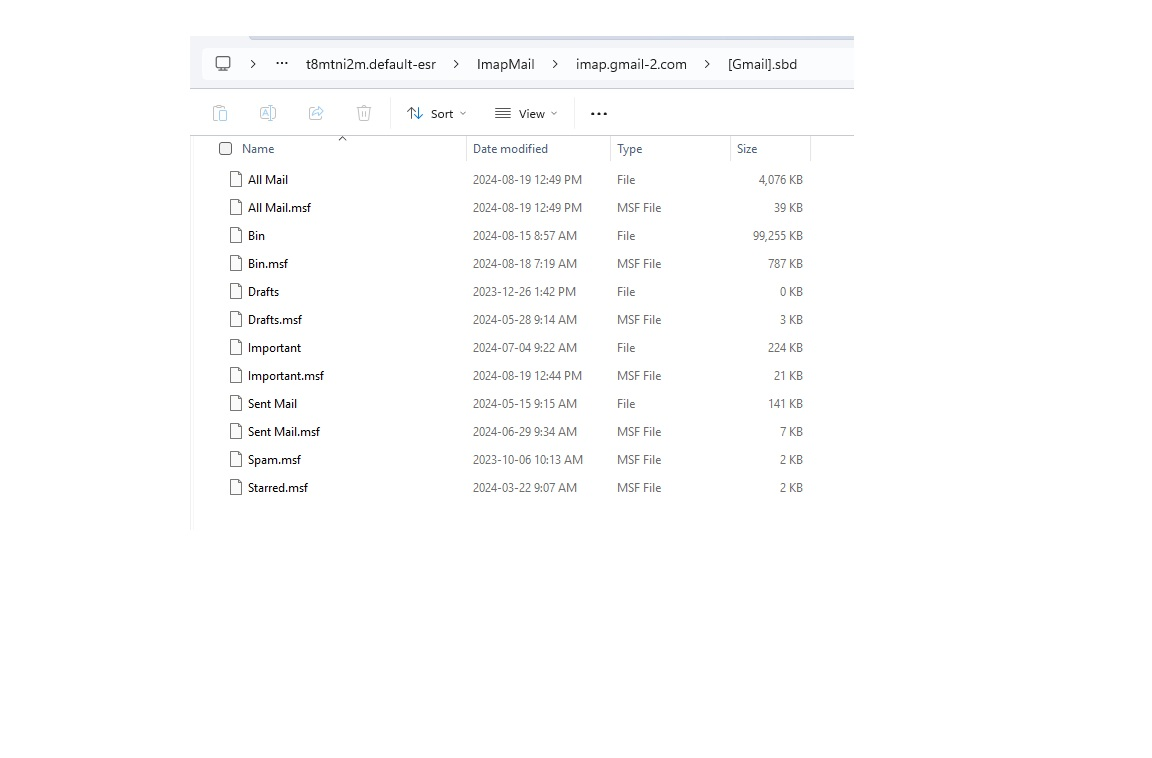Click the This PC monitor icon

pyautogui.click(x=223, y=64)
